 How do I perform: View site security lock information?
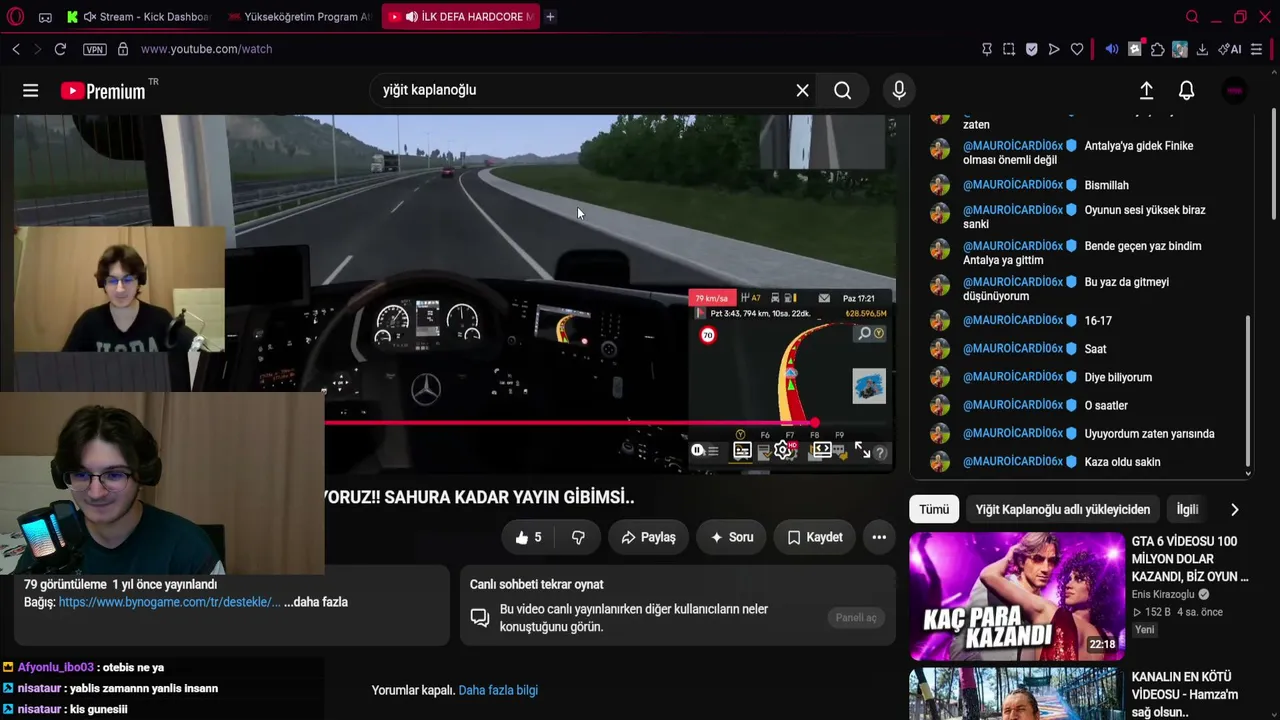click(x=123, y=49)
